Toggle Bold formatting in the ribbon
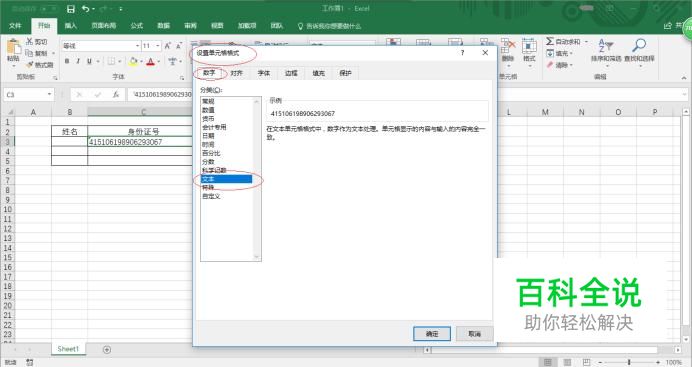The width and height of the screenshot is (692, 367). (x=67, y=61)
